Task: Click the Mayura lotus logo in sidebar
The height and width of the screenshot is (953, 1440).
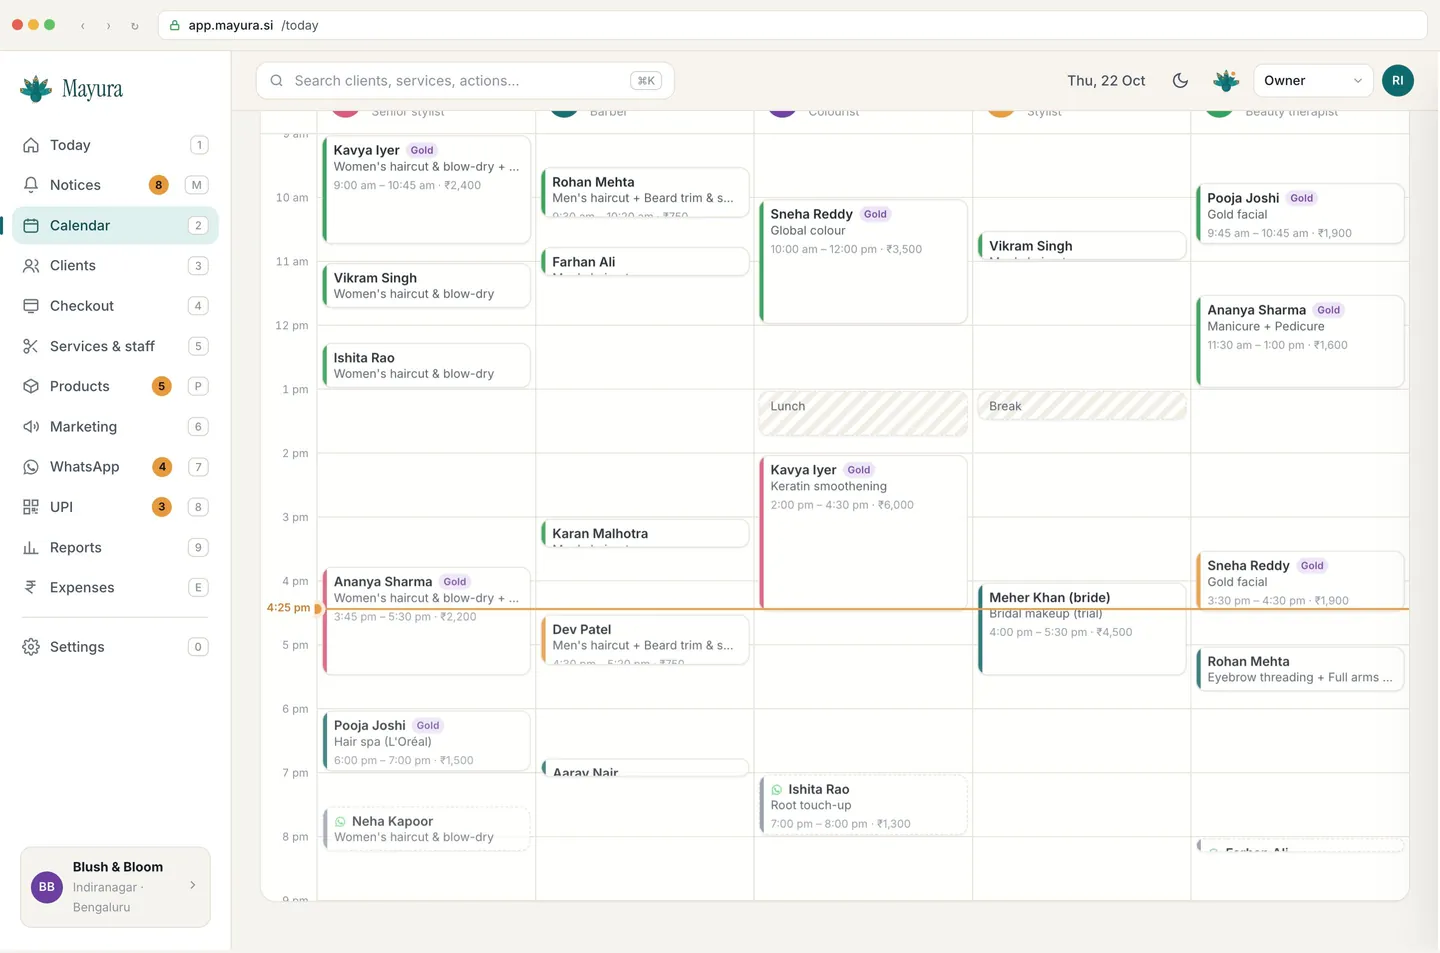Action: coord(36,89)
